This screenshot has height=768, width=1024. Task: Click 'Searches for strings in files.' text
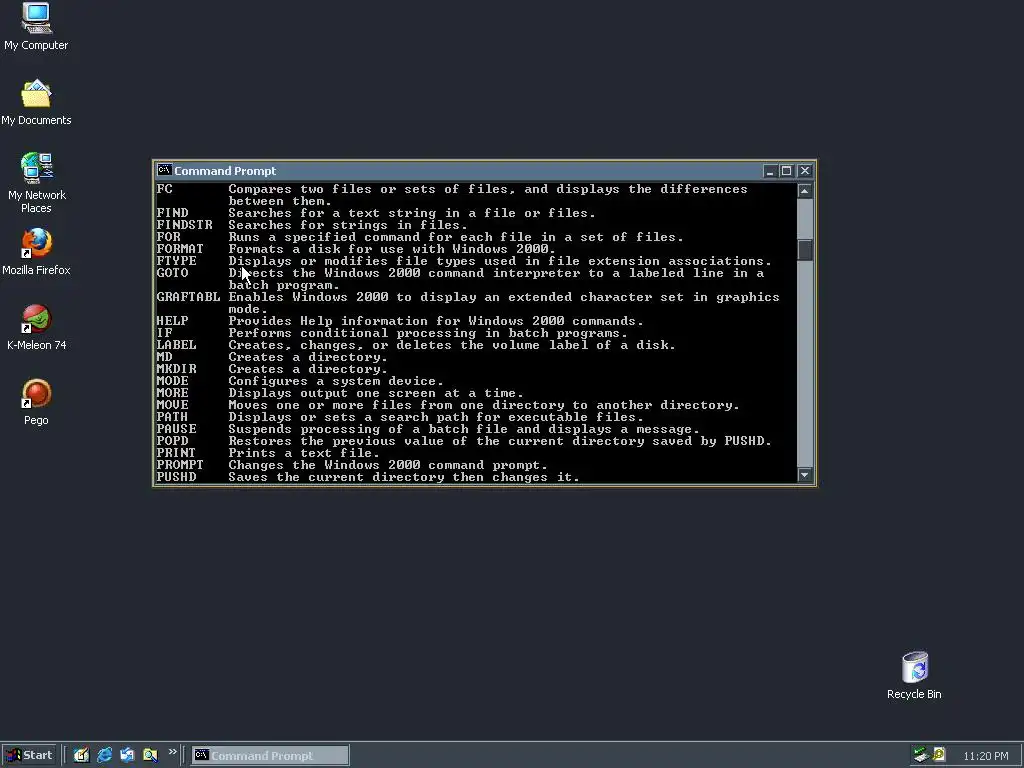[x=348, y=225]
